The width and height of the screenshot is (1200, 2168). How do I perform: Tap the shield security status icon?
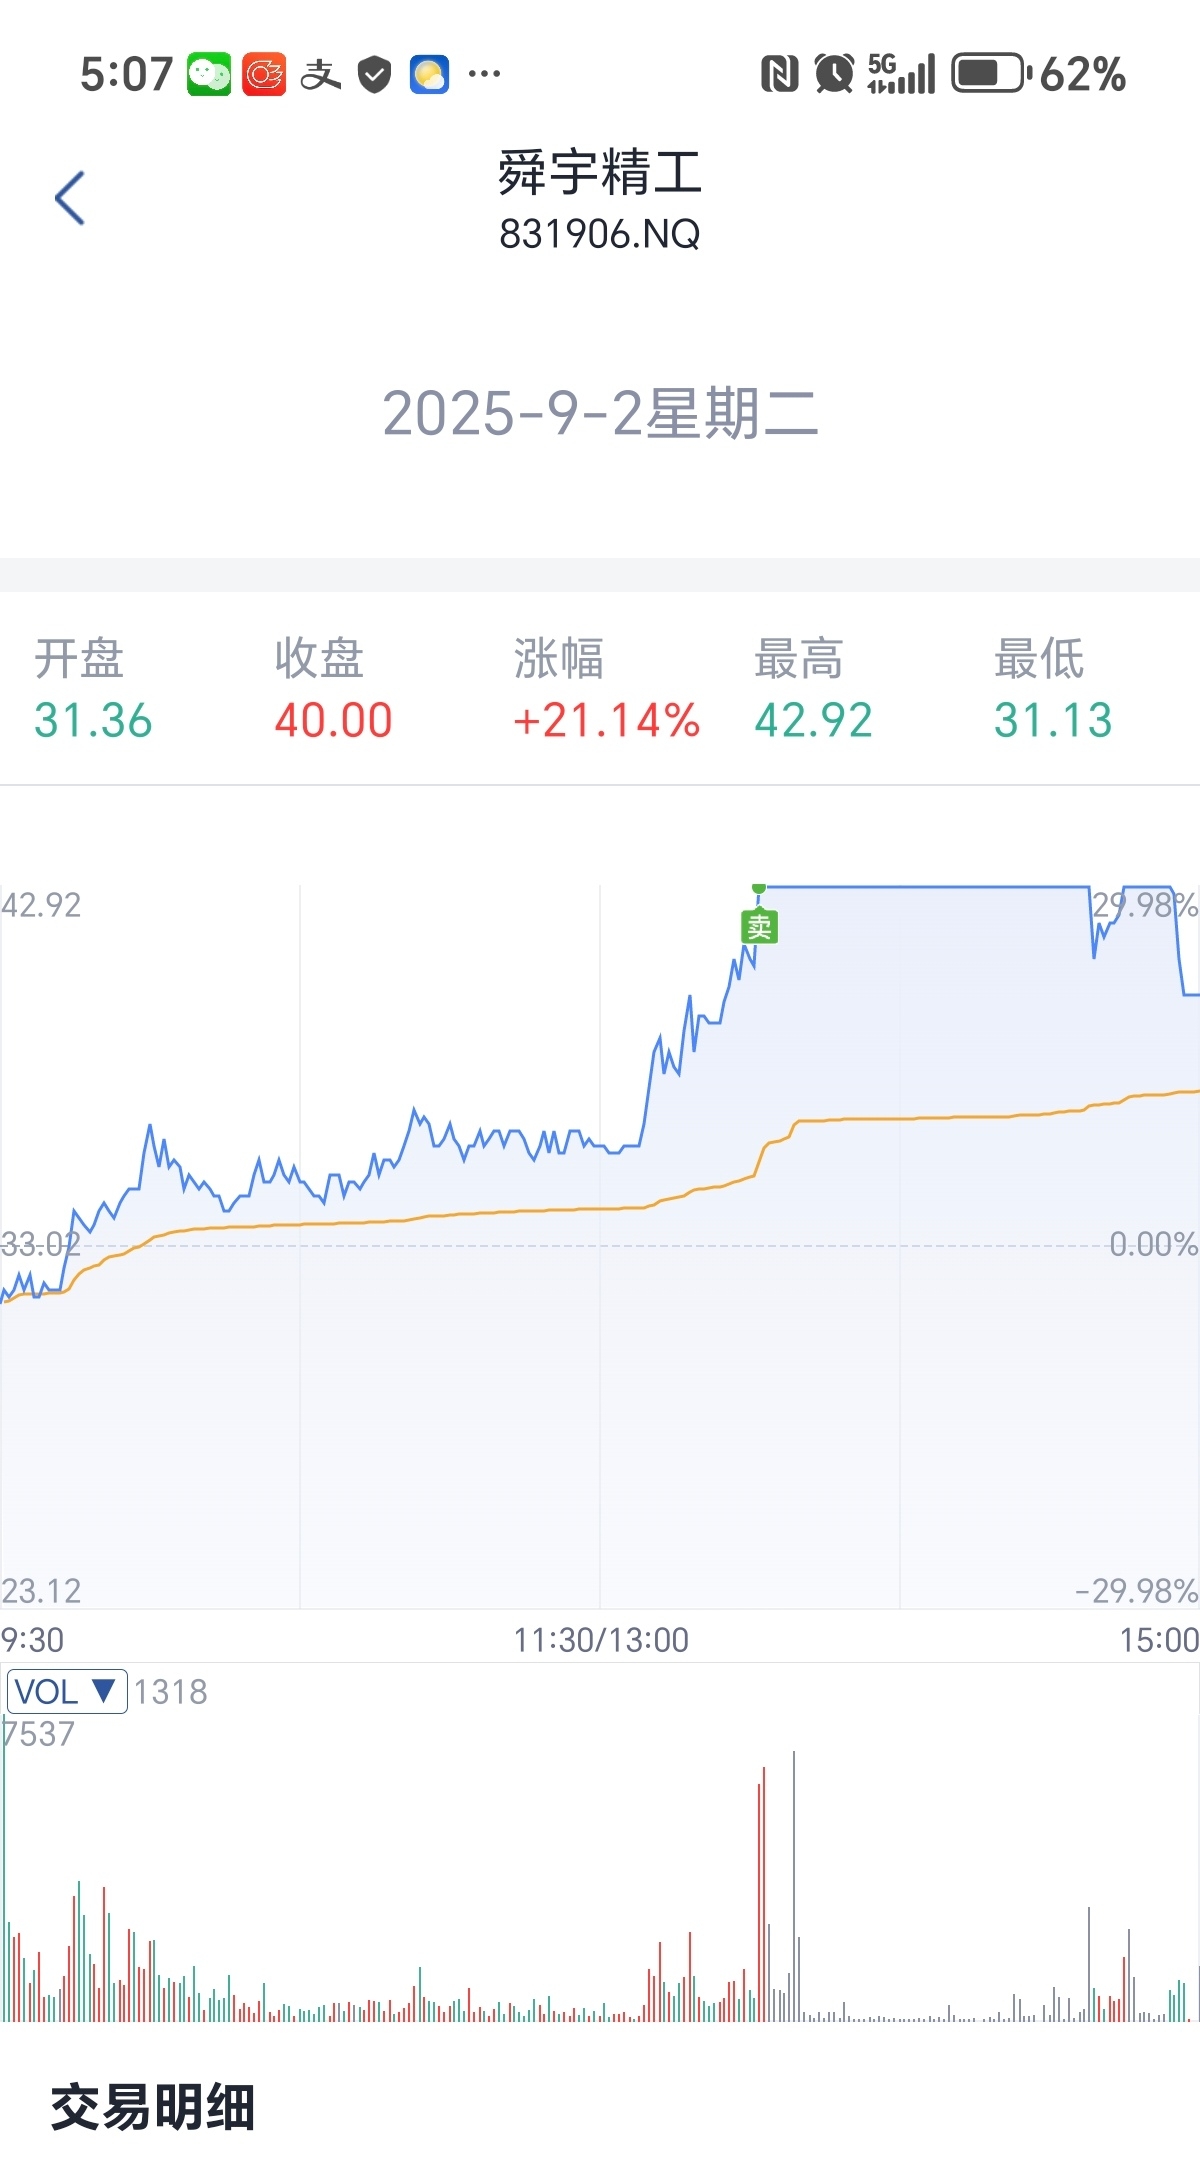(x=375, y=74)
